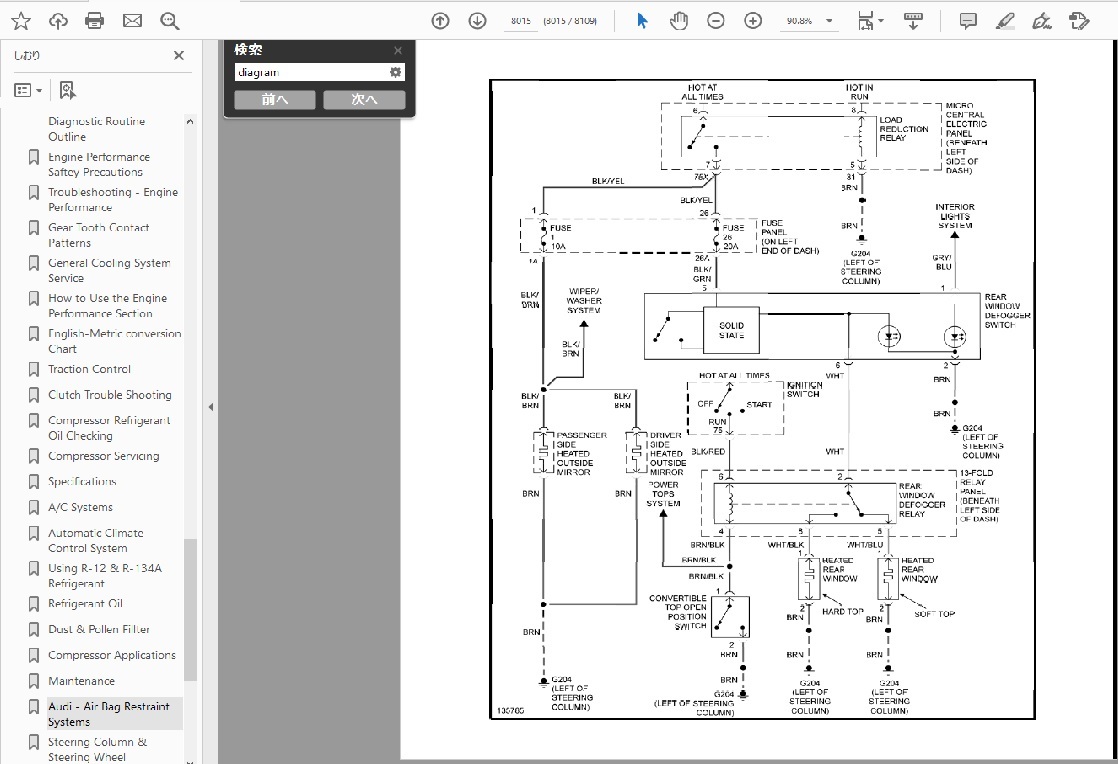Print the document using printer icon
This screenshot has height=764, width=1118.
[95, 21]
